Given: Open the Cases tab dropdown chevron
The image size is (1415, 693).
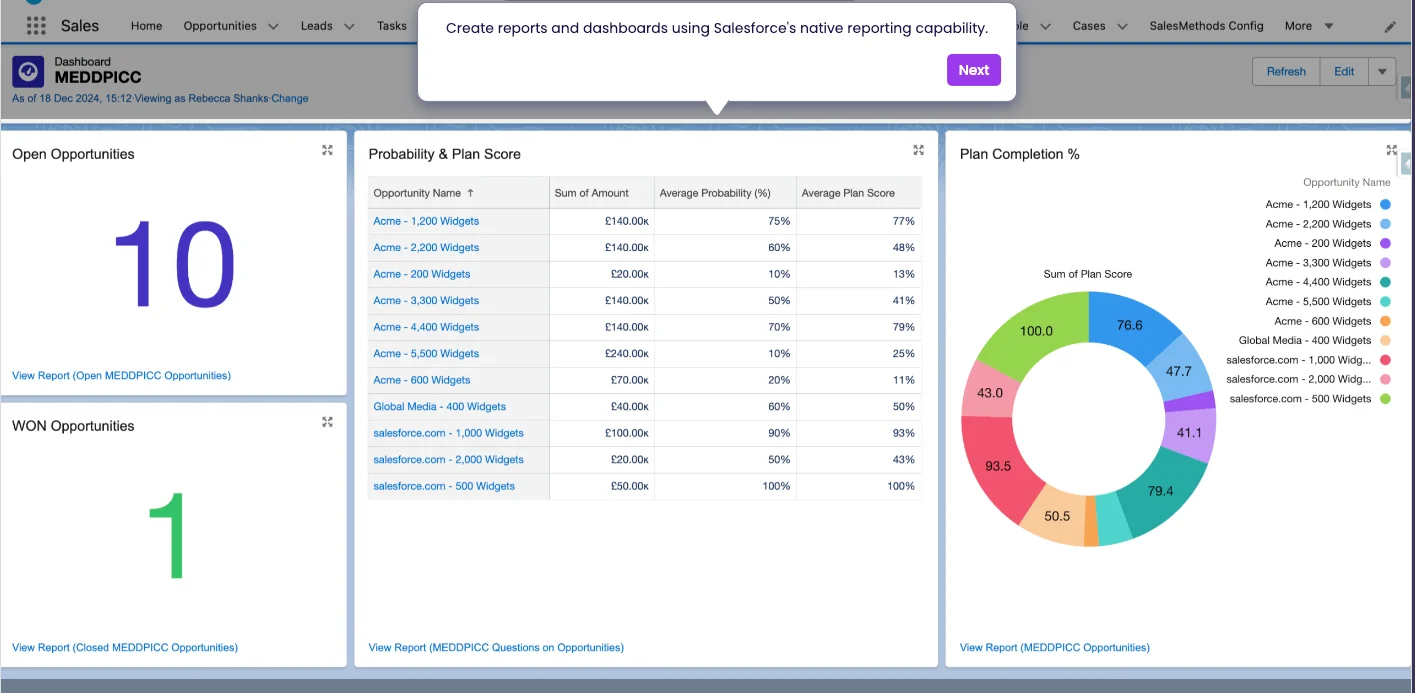Looking at the screenshot, I should click(1122, 27).
